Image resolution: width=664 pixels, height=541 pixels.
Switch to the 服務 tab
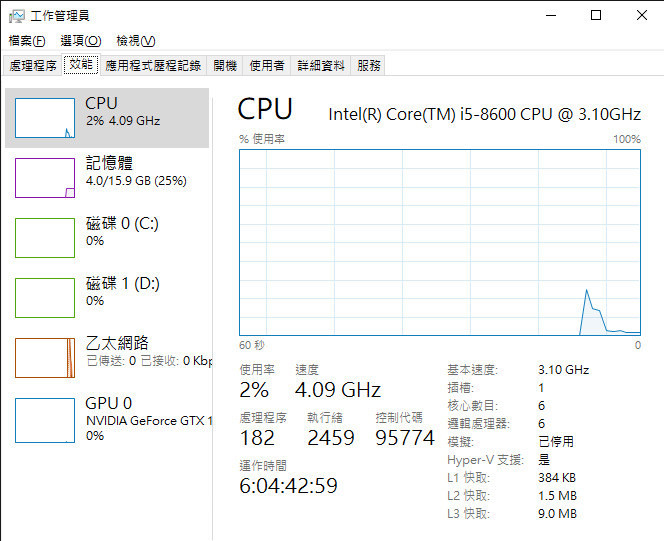pyautogui.click(x=369, y=65)
